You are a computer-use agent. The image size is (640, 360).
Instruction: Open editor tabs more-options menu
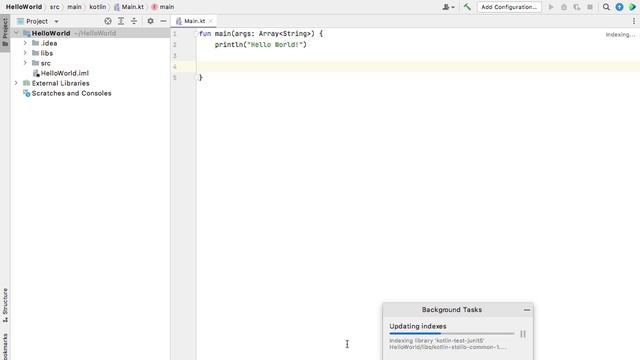633,21
